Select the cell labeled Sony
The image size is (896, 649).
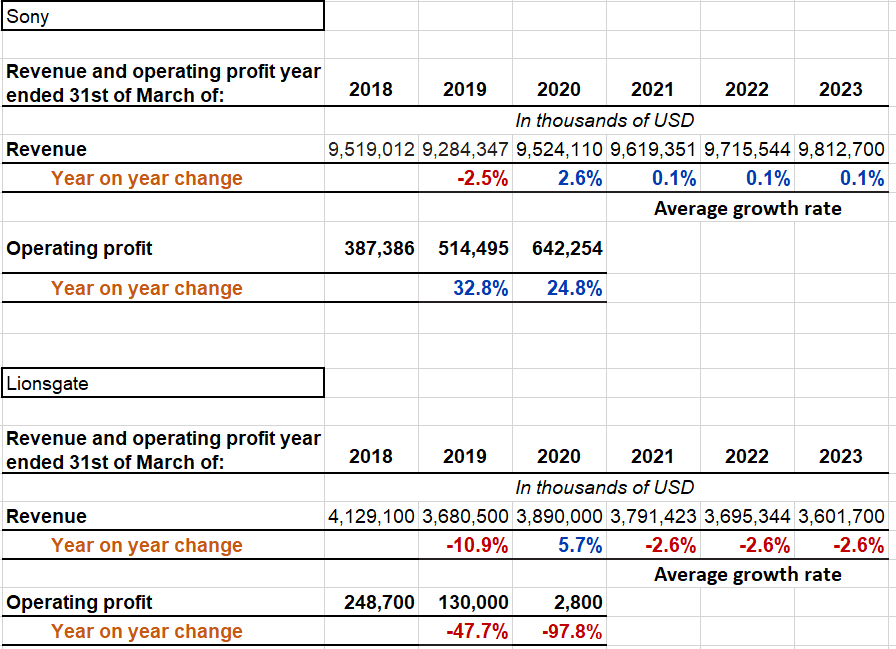tap(163, 15)
